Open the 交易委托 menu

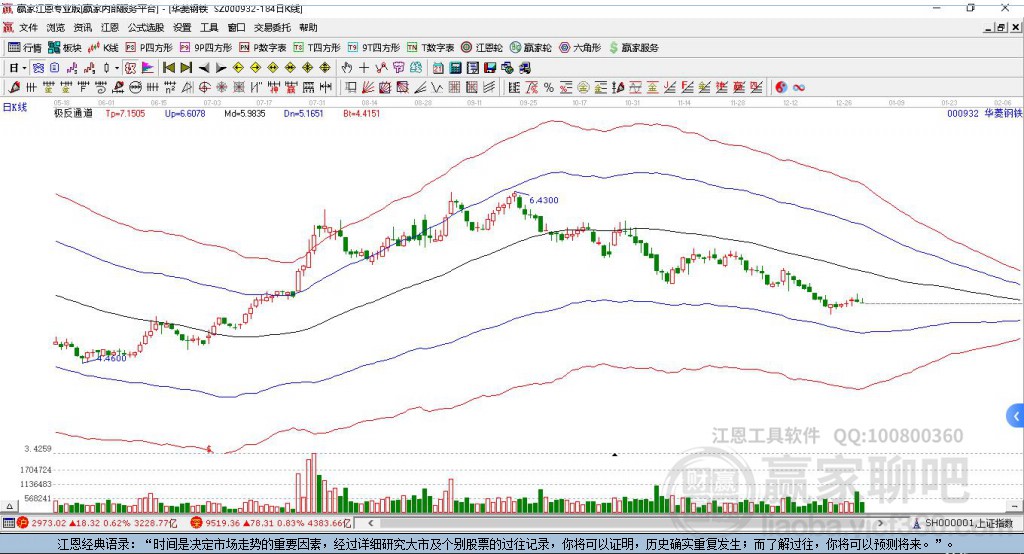(x=272, y=27)
